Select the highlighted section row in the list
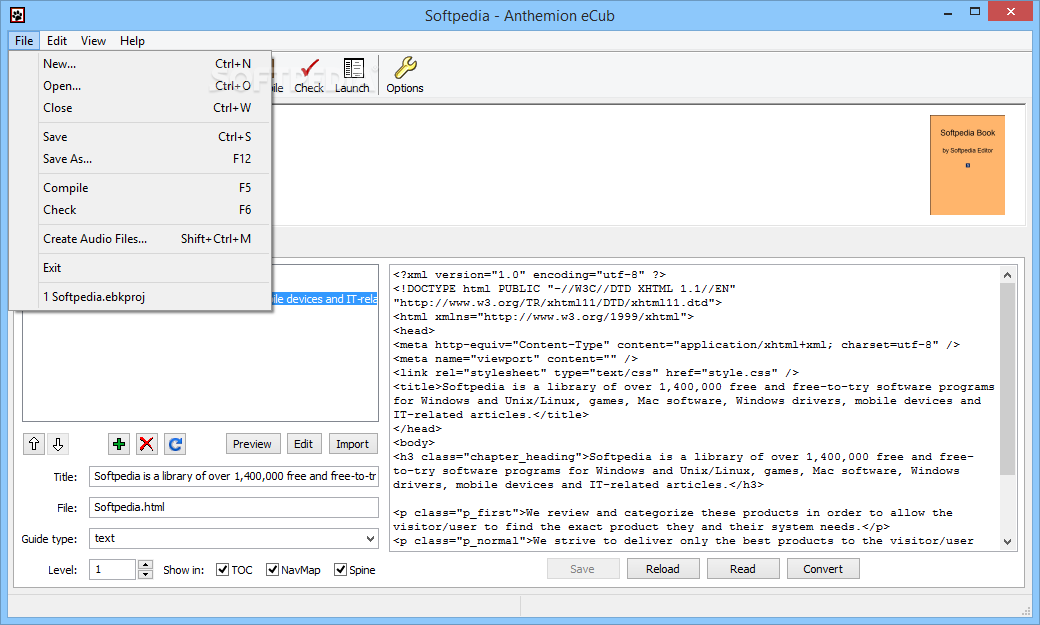This screenshot has width=1040, height=625. coord(324,299)
